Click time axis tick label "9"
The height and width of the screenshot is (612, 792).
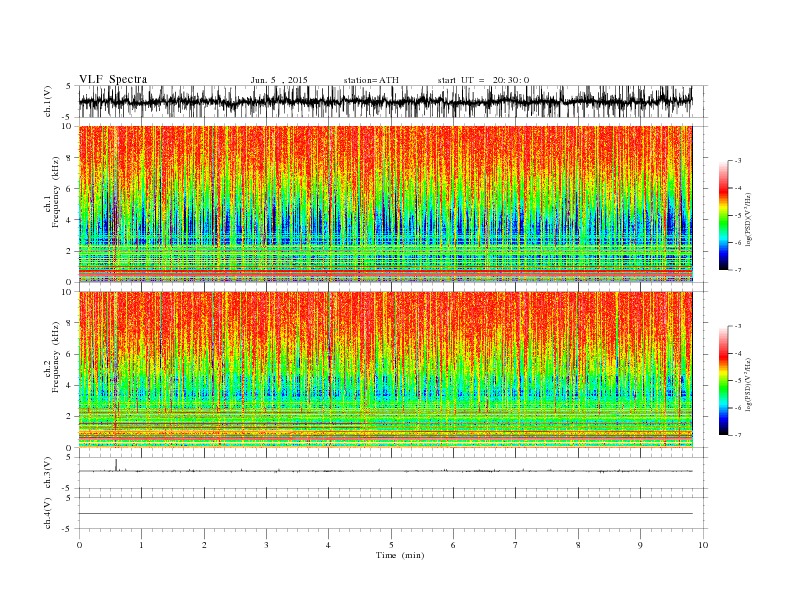pos(640,545)
